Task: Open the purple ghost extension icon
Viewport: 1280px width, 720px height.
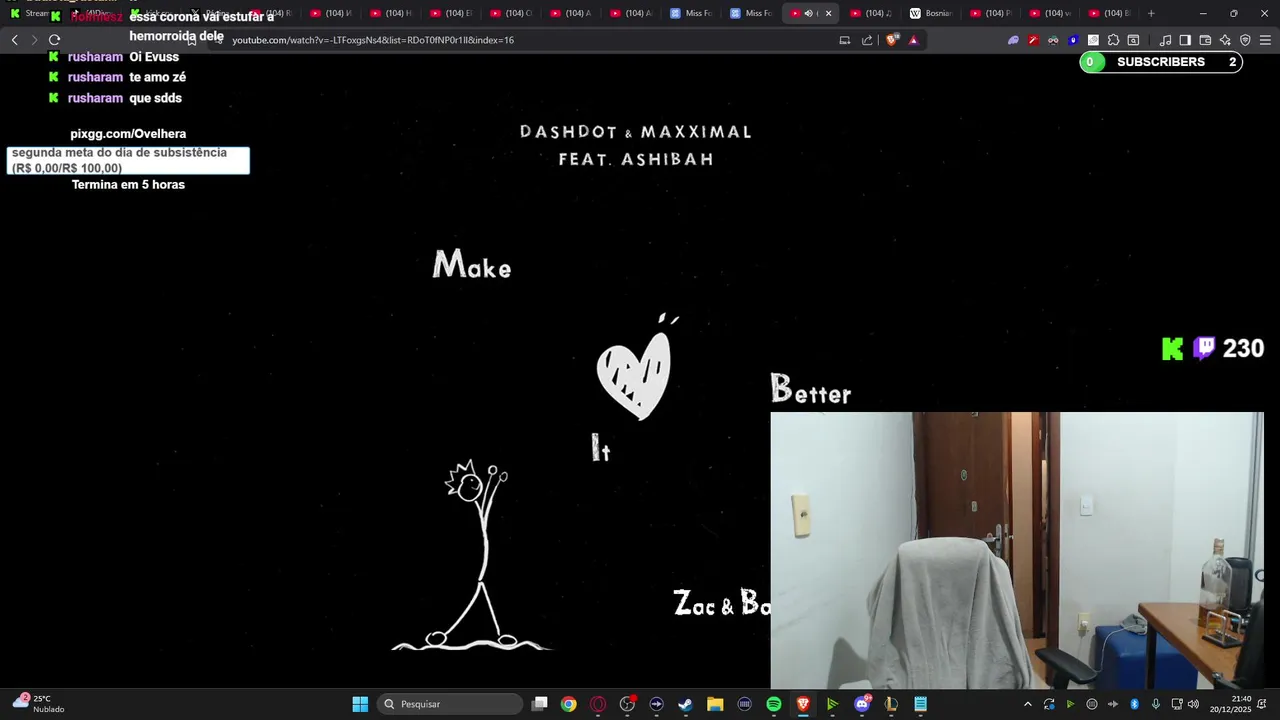Action: pos(1013,40)
